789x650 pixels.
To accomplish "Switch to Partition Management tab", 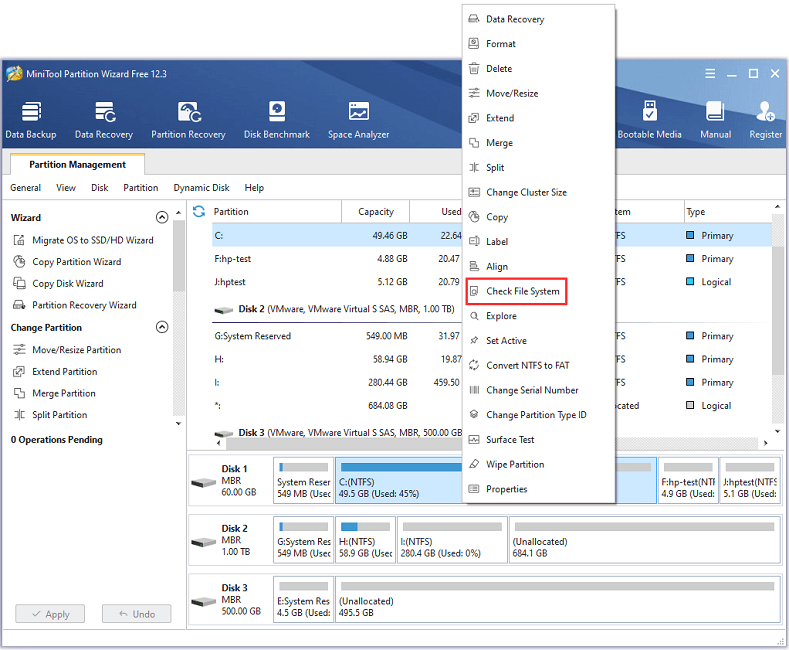I will pyautogui.click(x=77, y=165).
